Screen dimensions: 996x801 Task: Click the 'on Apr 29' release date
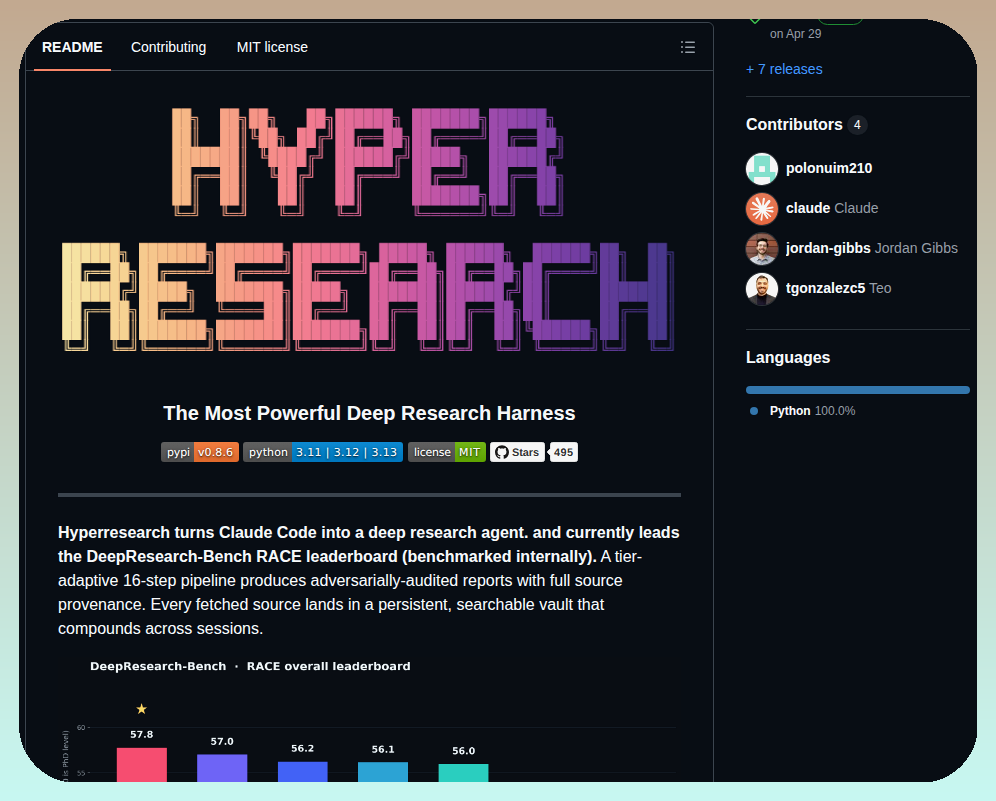point(795,34)
